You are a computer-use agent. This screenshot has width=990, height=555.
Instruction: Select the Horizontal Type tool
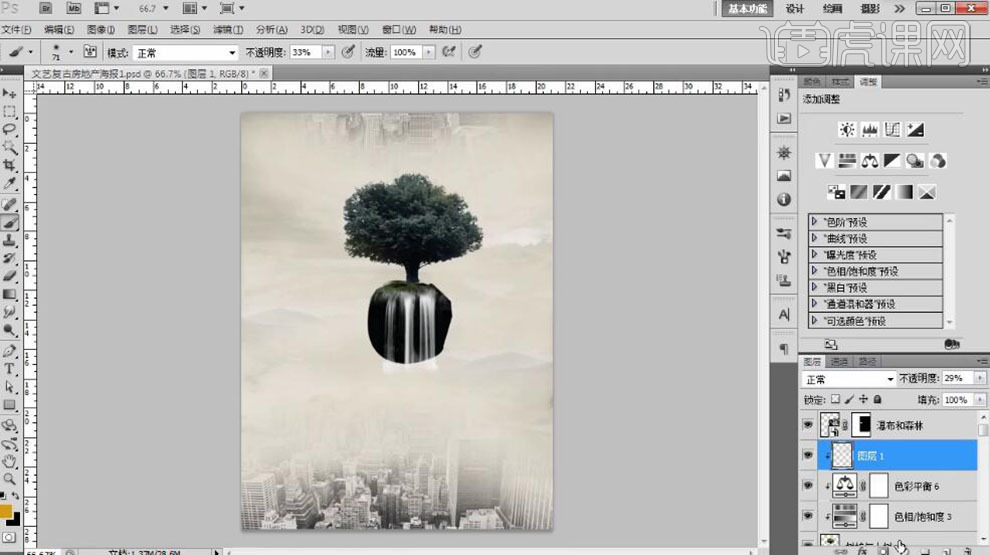9,369
